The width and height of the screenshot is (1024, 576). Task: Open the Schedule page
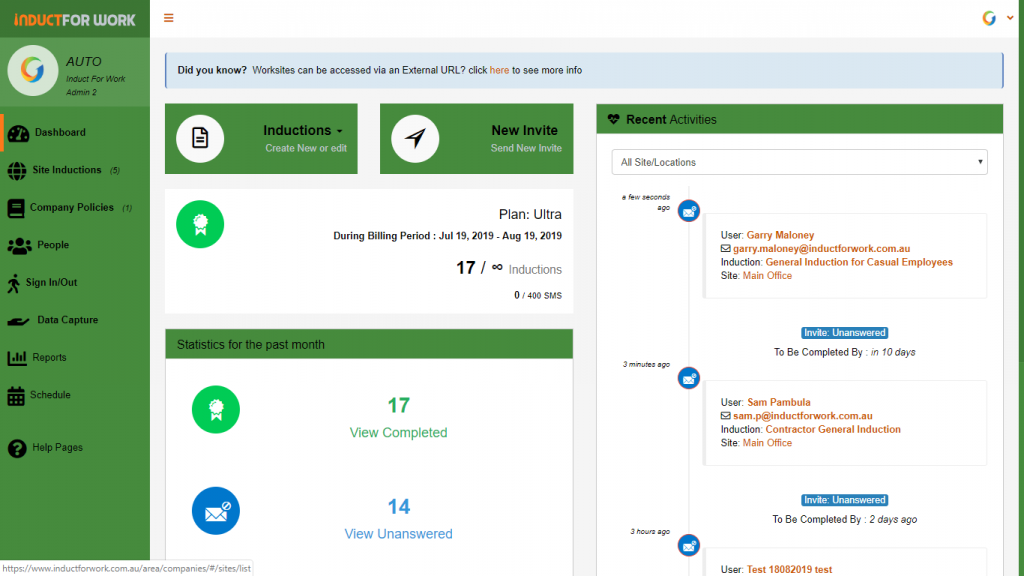tap(50, 395)
